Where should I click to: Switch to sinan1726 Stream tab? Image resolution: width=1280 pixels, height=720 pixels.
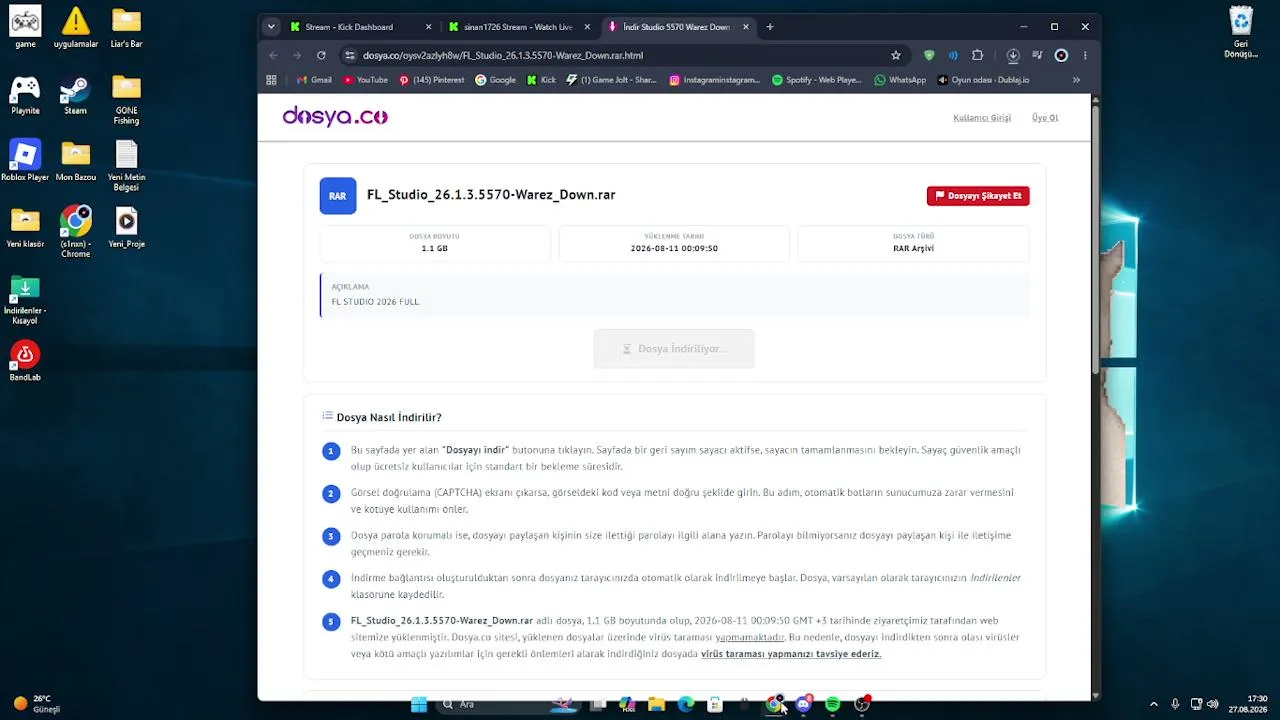[519, 27]
